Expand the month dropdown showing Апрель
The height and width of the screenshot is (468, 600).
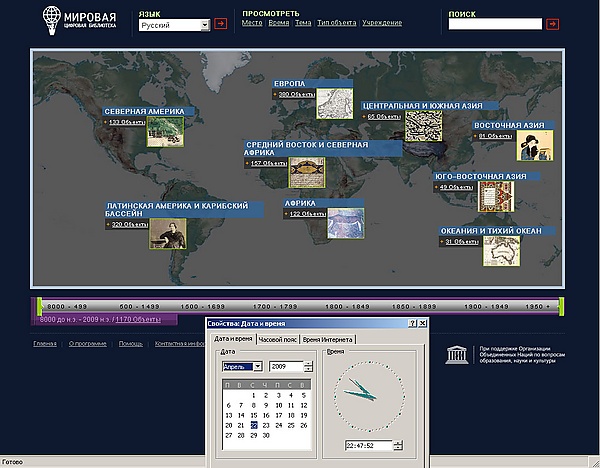pos(257,367)
